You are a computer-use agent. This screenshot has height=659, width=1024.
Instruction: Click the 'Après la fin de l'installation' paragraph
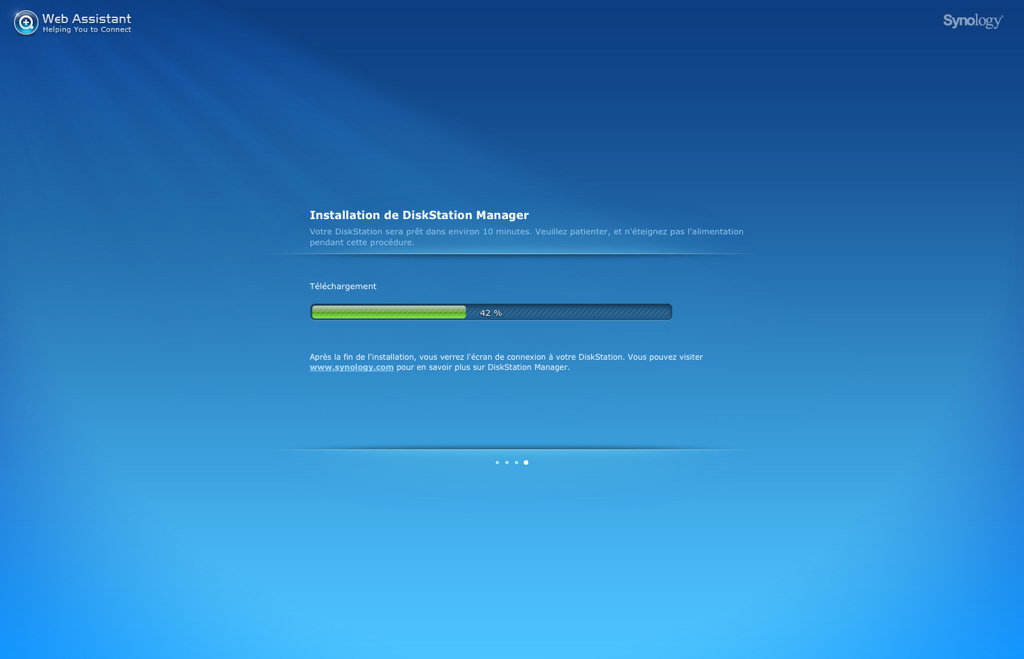(x=506, y=362)
